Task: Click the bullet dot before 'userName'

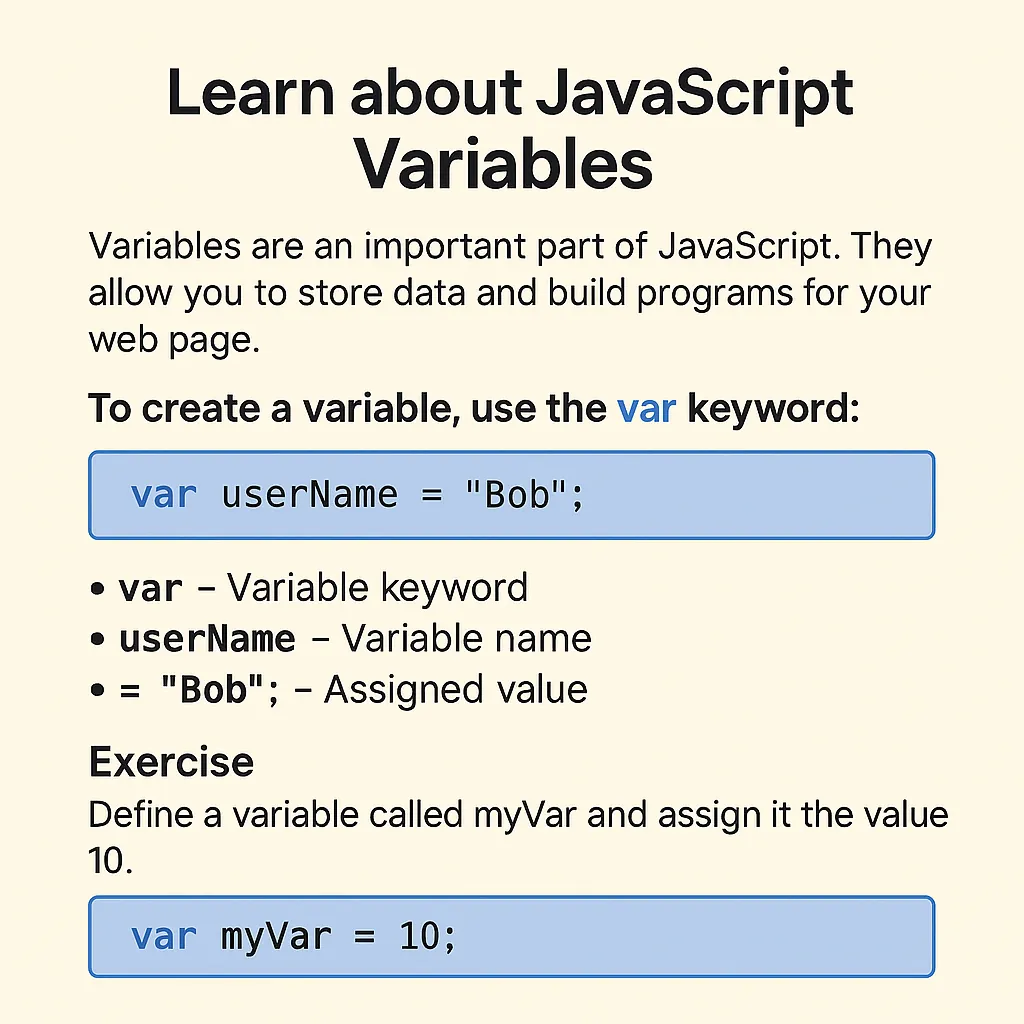Action: click(x=97, y=639)
